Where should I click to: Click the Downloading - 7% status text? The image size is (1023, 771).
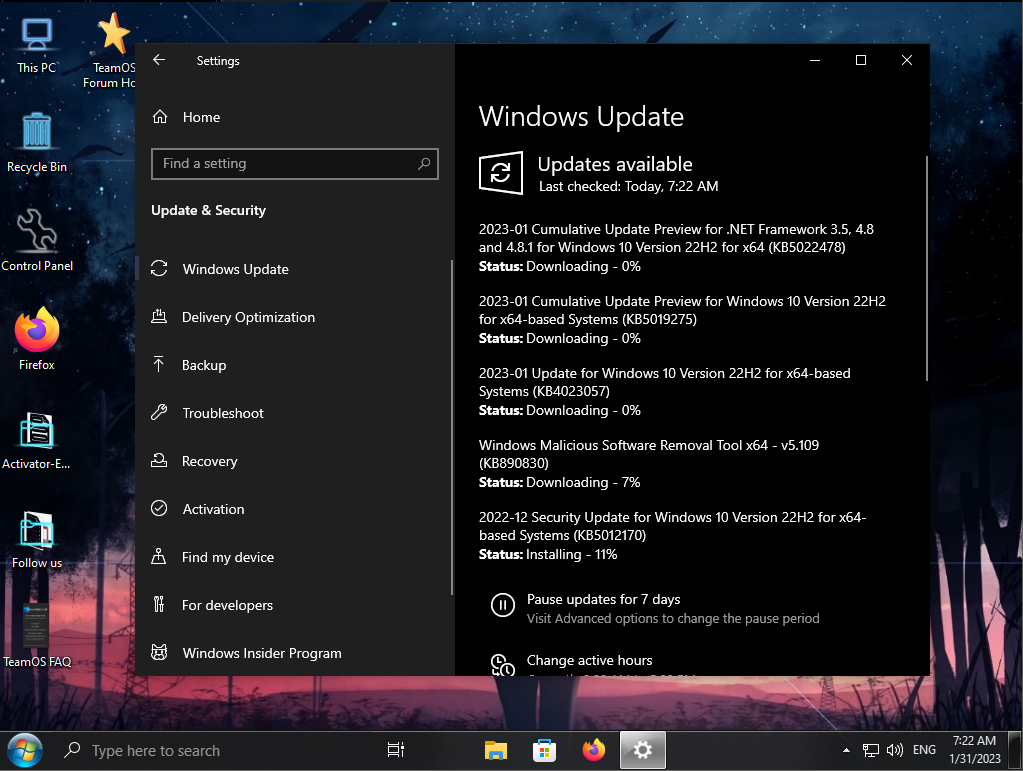pyautogui.click(x=583, y=482)
